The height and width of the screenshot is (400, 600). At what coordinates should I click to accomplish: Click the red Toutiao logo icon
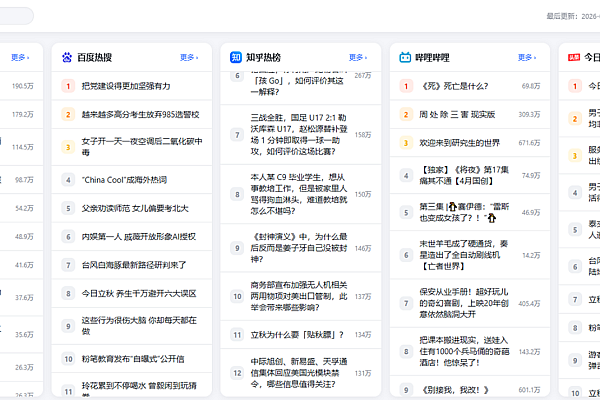pos(574,57)
